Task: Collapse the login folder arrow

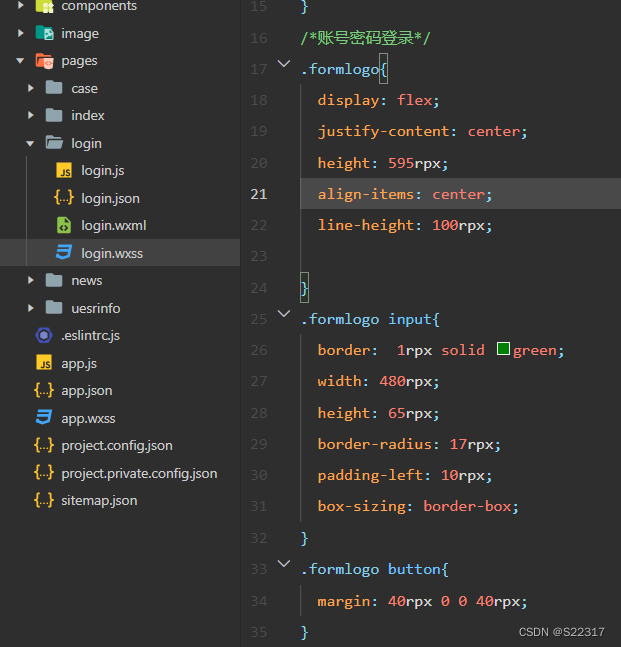Action: pos(30,143)
